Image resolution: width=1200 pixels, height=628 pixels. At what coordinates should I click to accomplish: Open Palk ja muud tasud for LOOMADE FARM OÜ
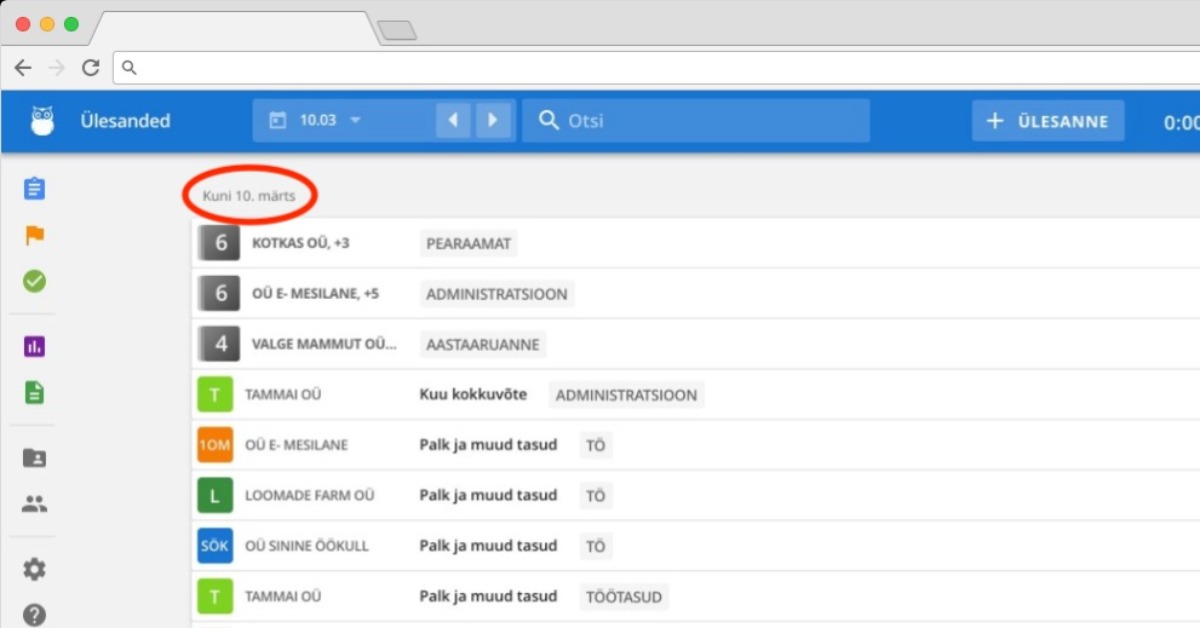pos(488,496)
